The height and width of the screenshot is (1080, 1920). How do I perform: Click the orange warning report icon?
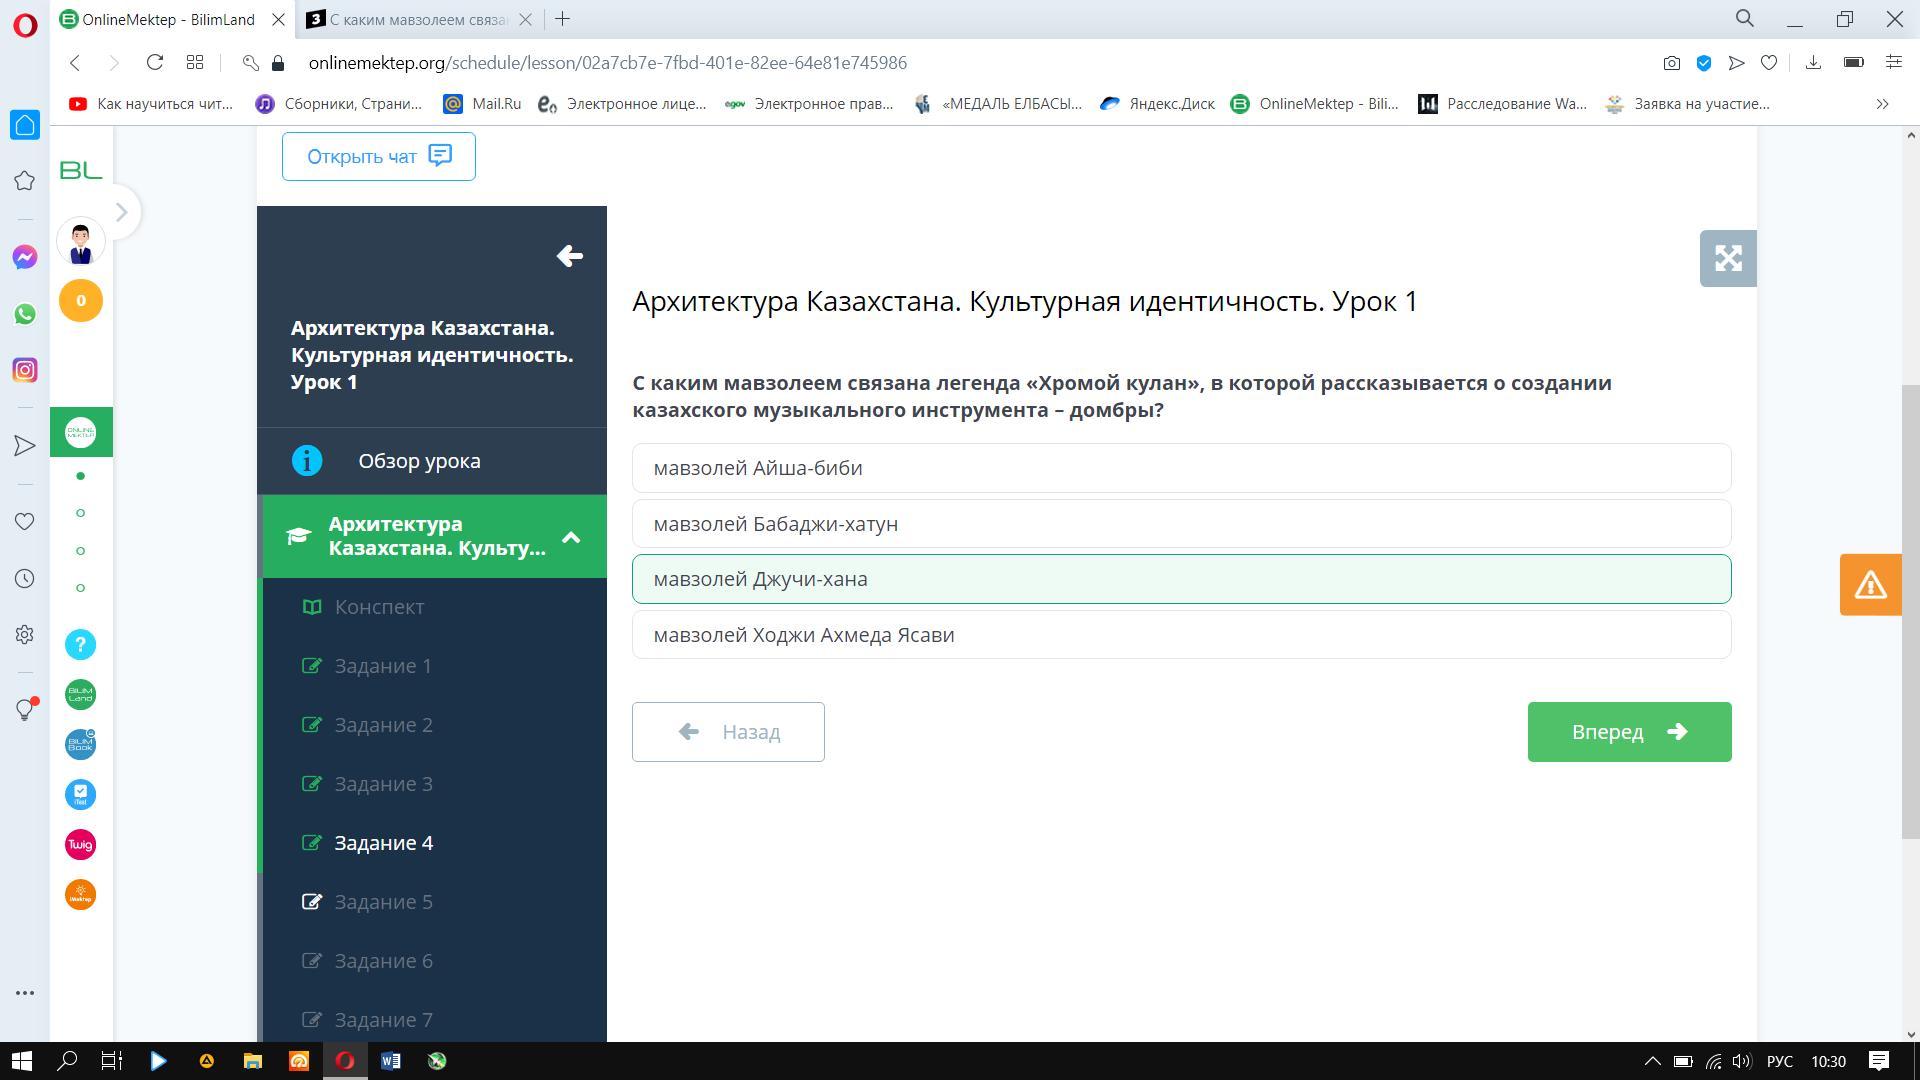click(1869, 584)
